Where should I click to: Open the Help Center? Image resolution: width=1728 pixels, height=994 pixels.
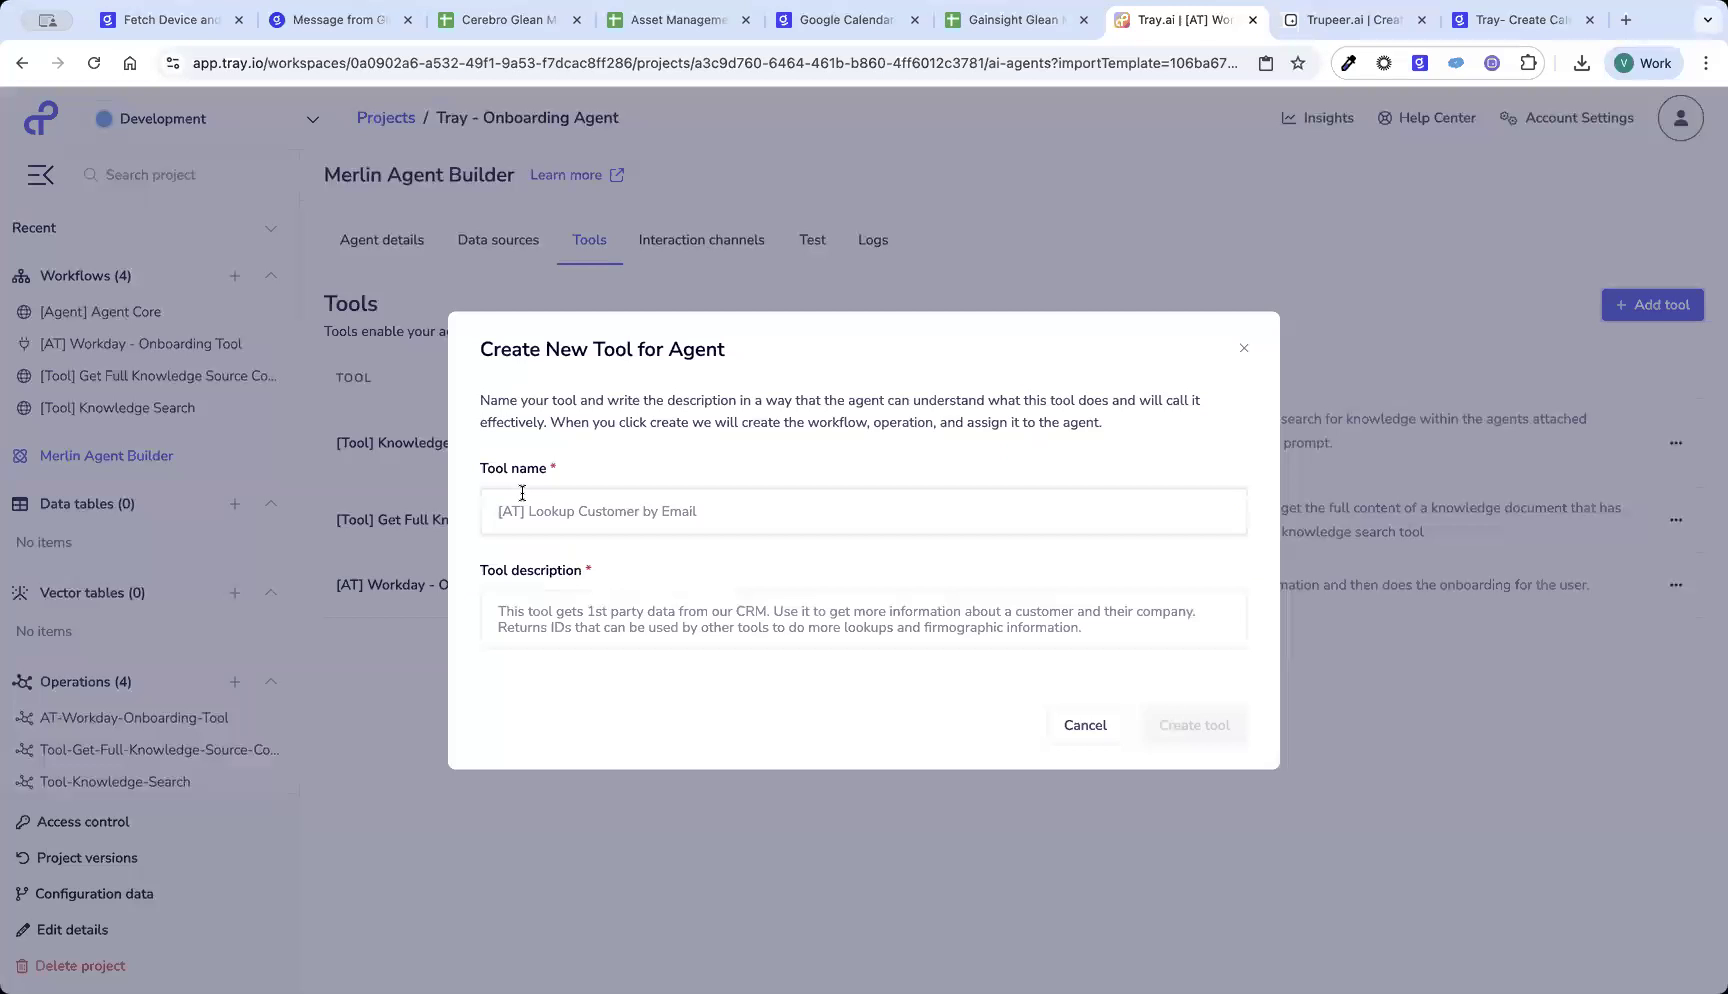[1426, 117]
